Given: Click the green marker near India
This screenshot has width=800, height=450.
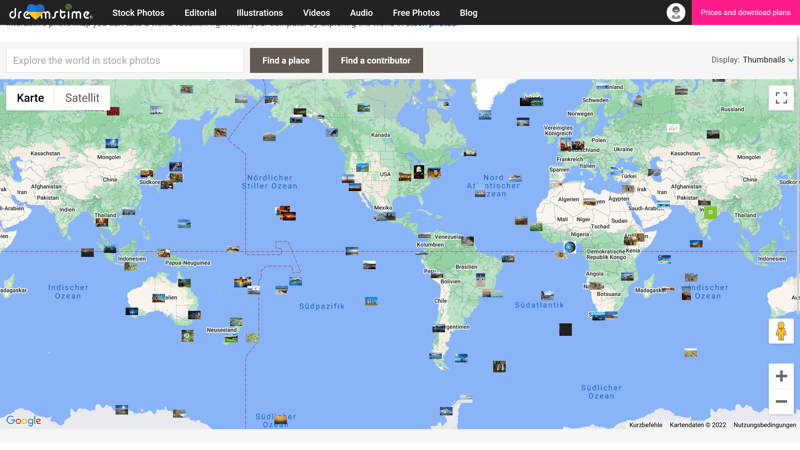Looking at the screenshot, I should 710,212.
